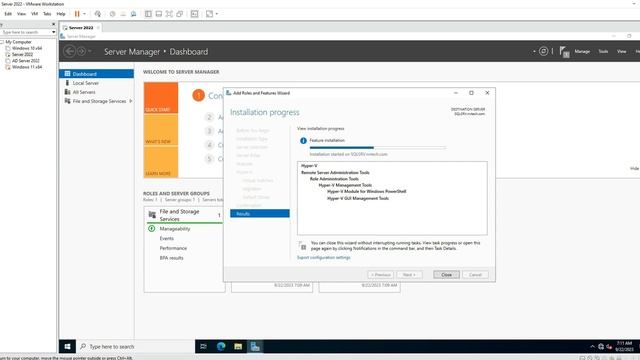Viewport: 640px width, 360px height.
Task: Select Dashboard in Server Manager sidebar
Action: [96, 74]
